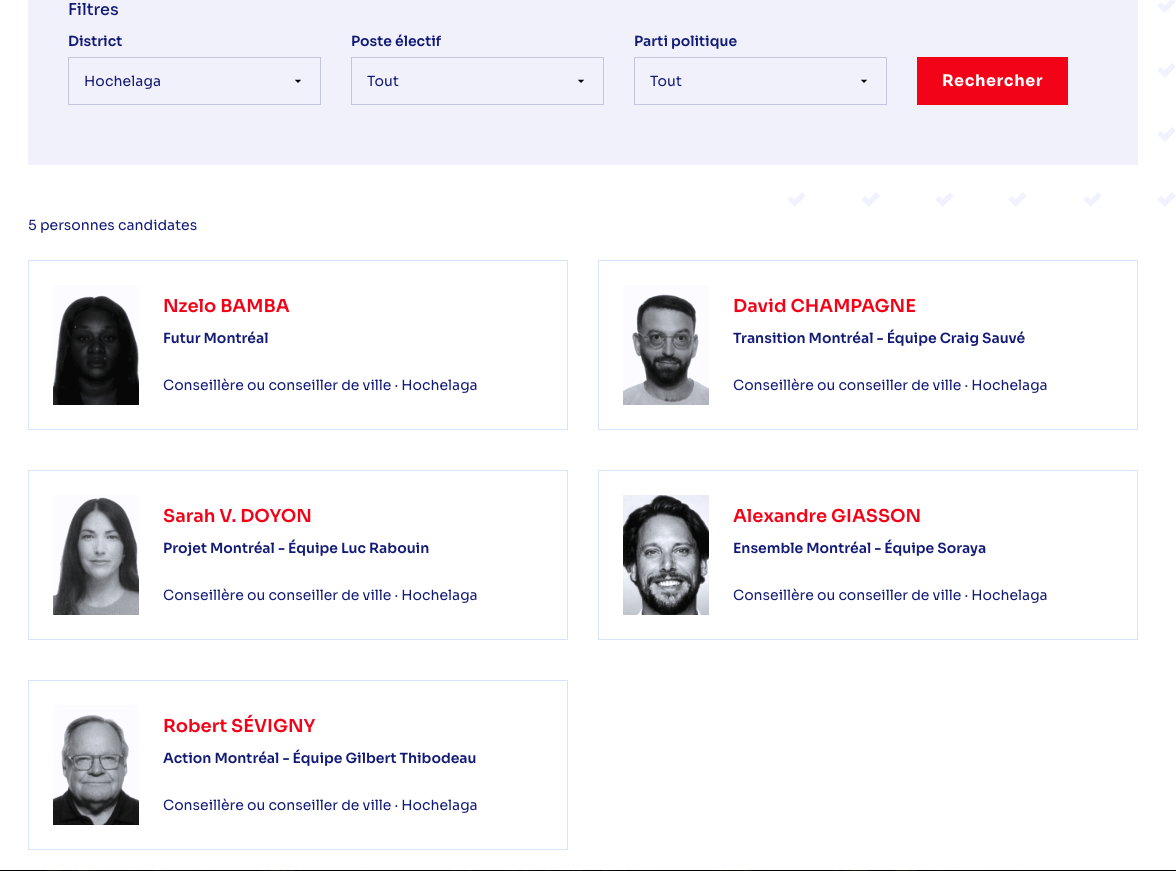Click Sarah V. DOYON's portrait photo

[x=96, y=555]
